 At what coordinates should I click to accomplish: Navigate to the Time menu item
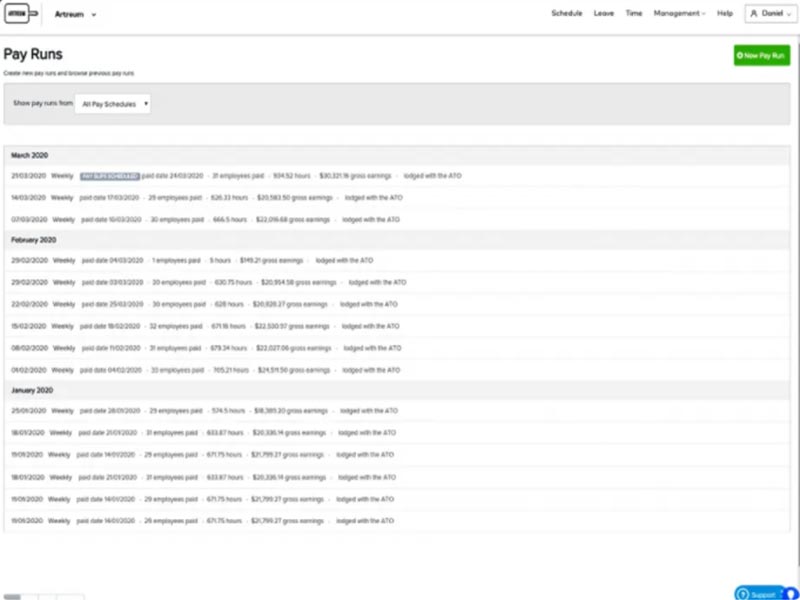[x=634, y=14]
